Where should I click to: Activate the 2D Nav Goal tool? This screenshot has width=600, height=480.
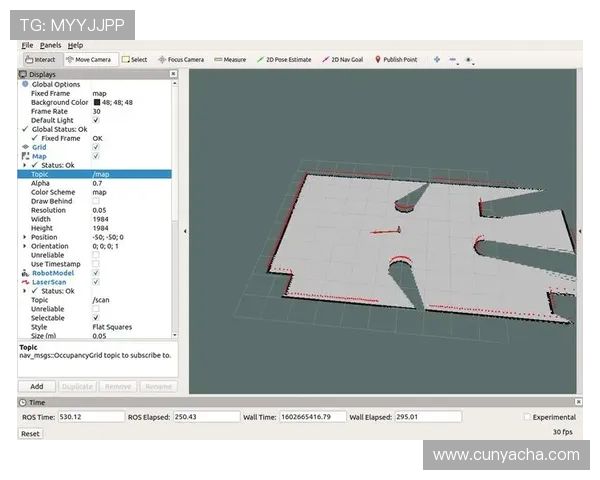343,59
